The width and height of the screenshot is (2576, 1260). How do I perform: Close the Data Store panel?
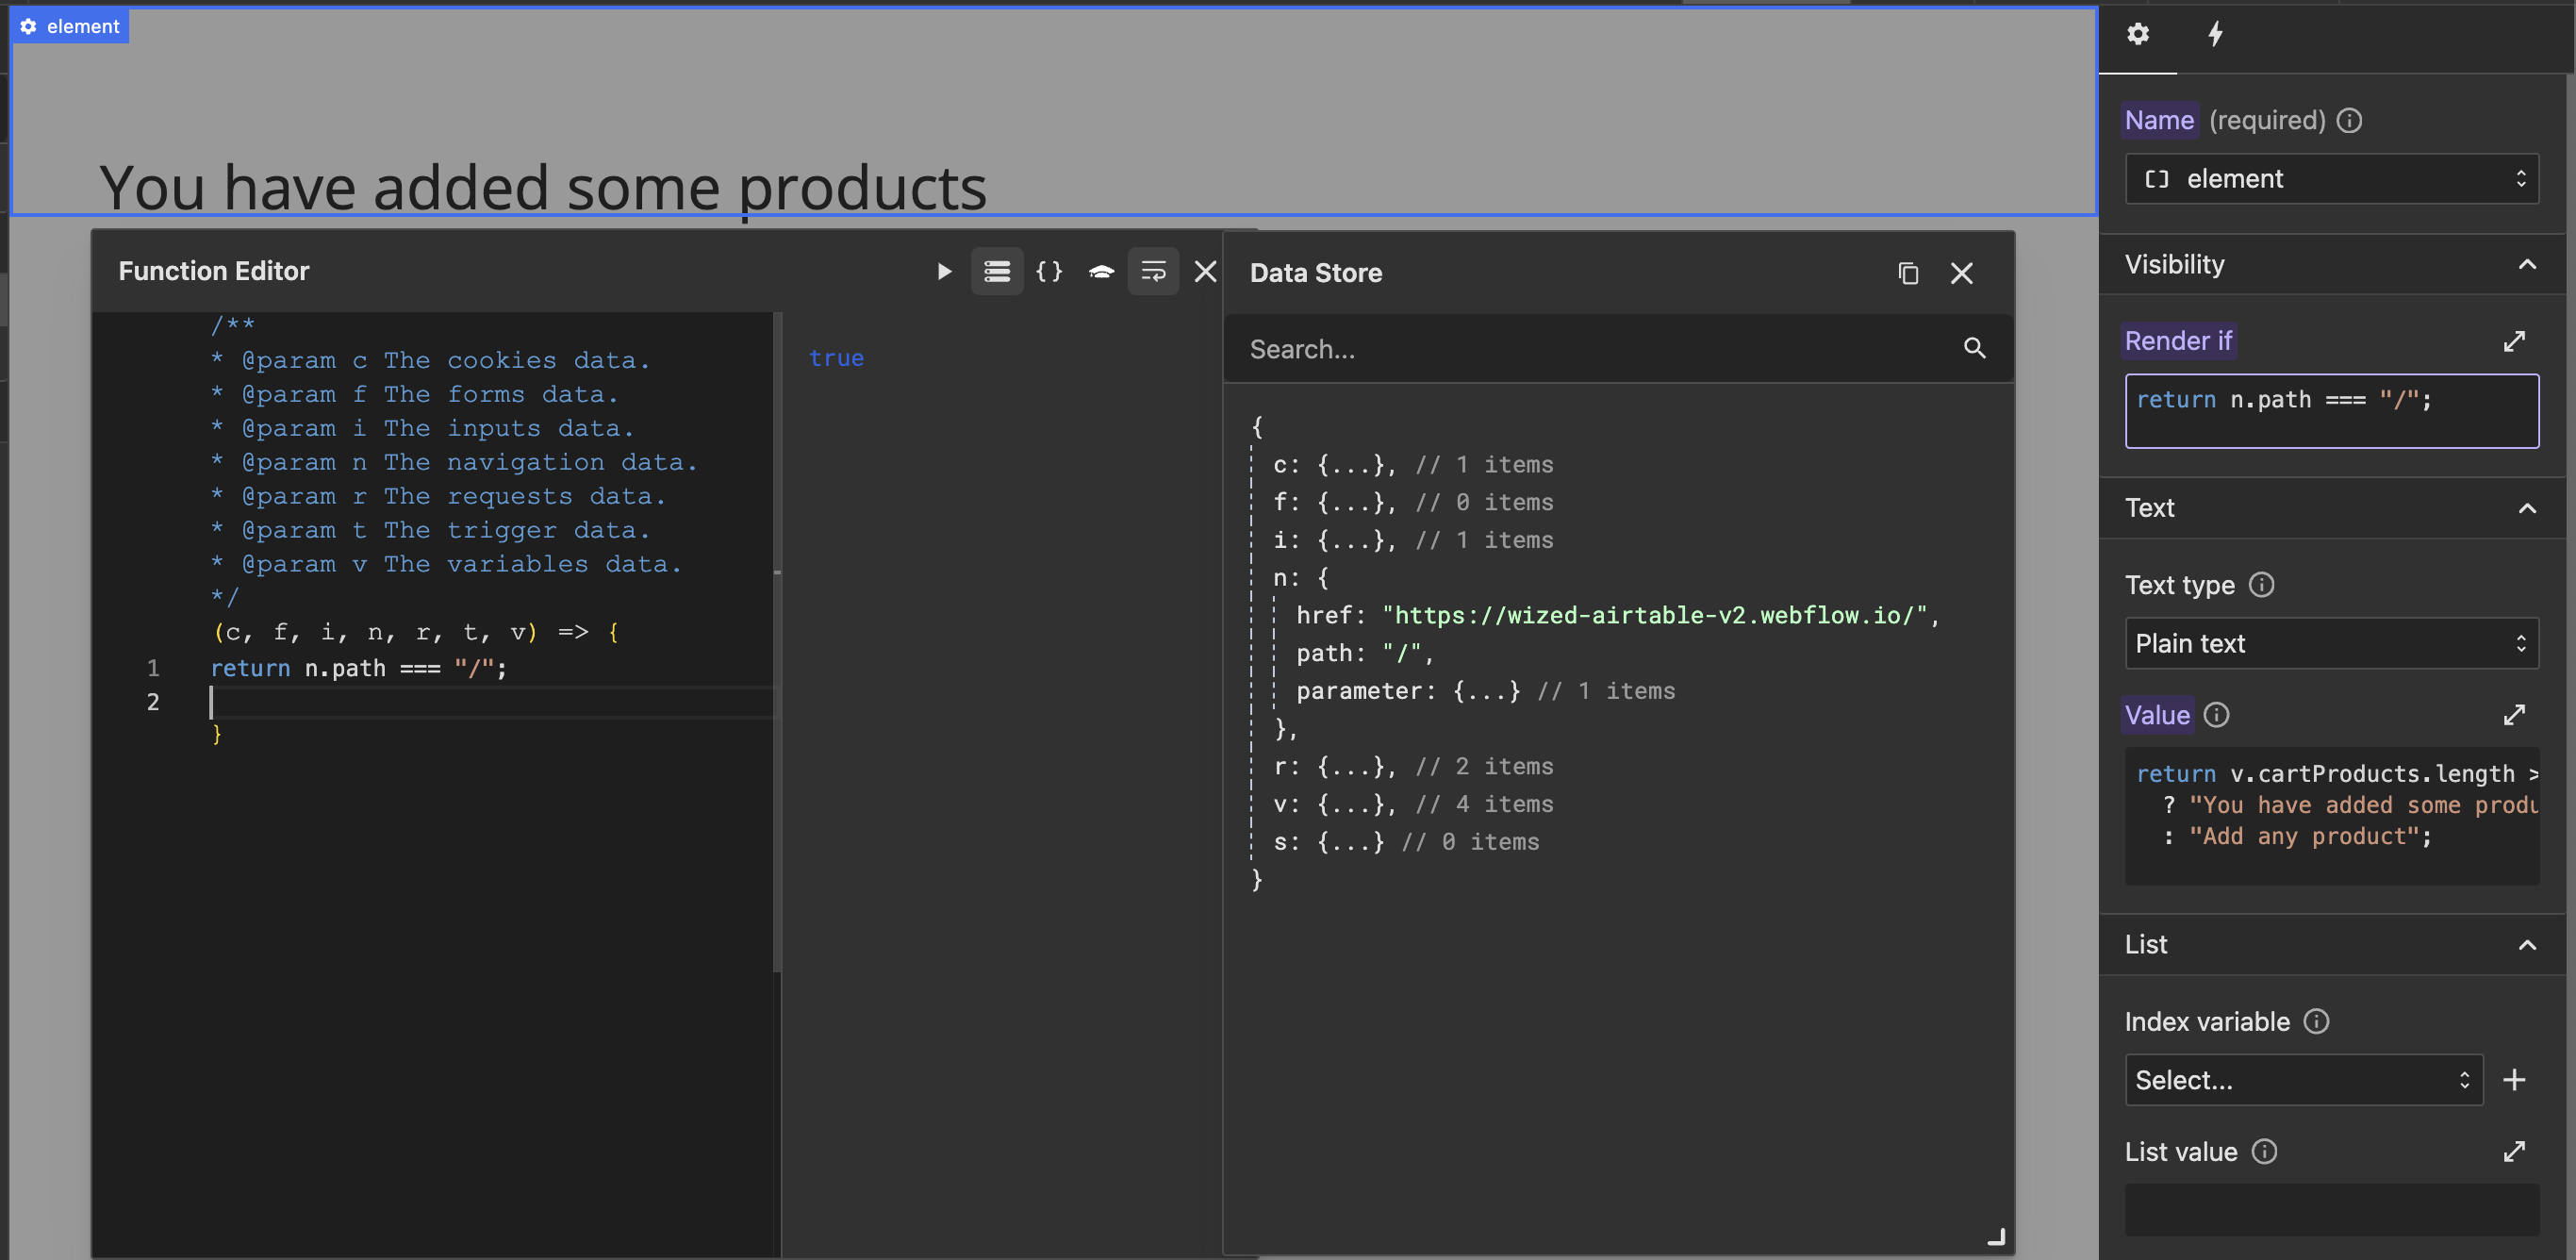(1961, 273)
